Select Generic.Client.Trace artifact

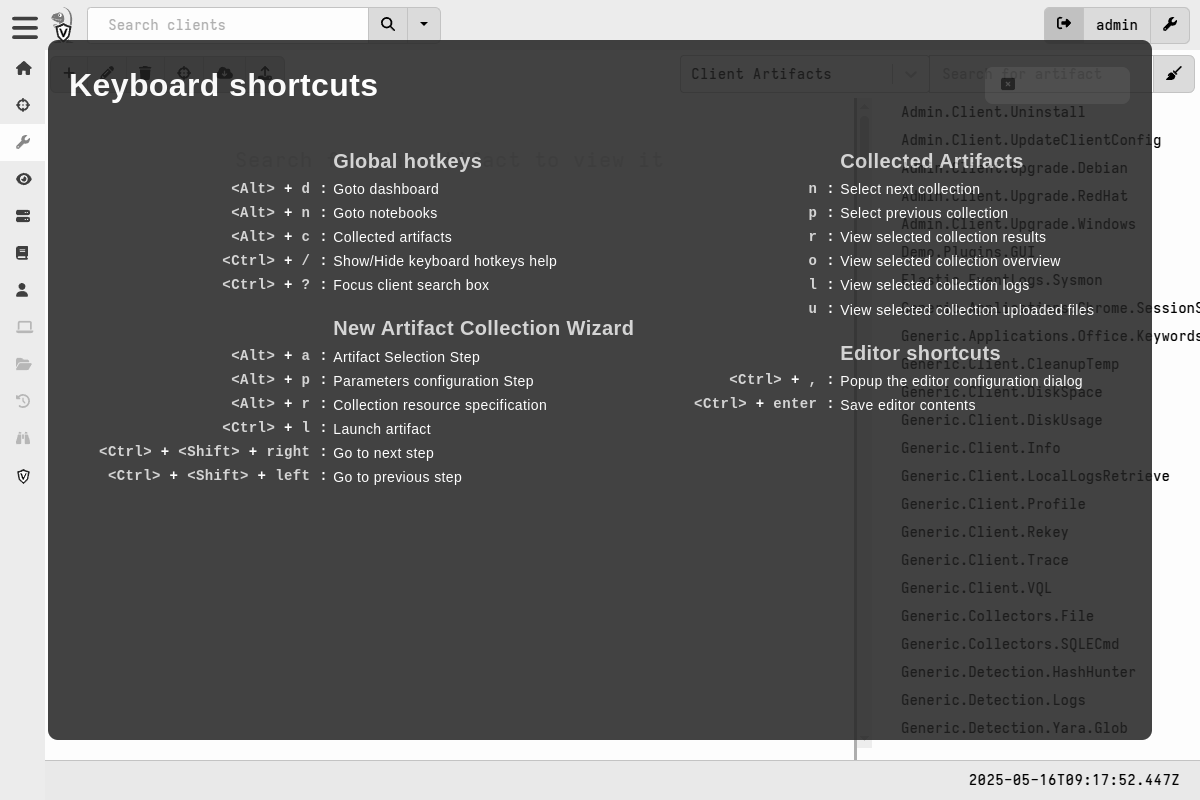(x=984, y=560)
